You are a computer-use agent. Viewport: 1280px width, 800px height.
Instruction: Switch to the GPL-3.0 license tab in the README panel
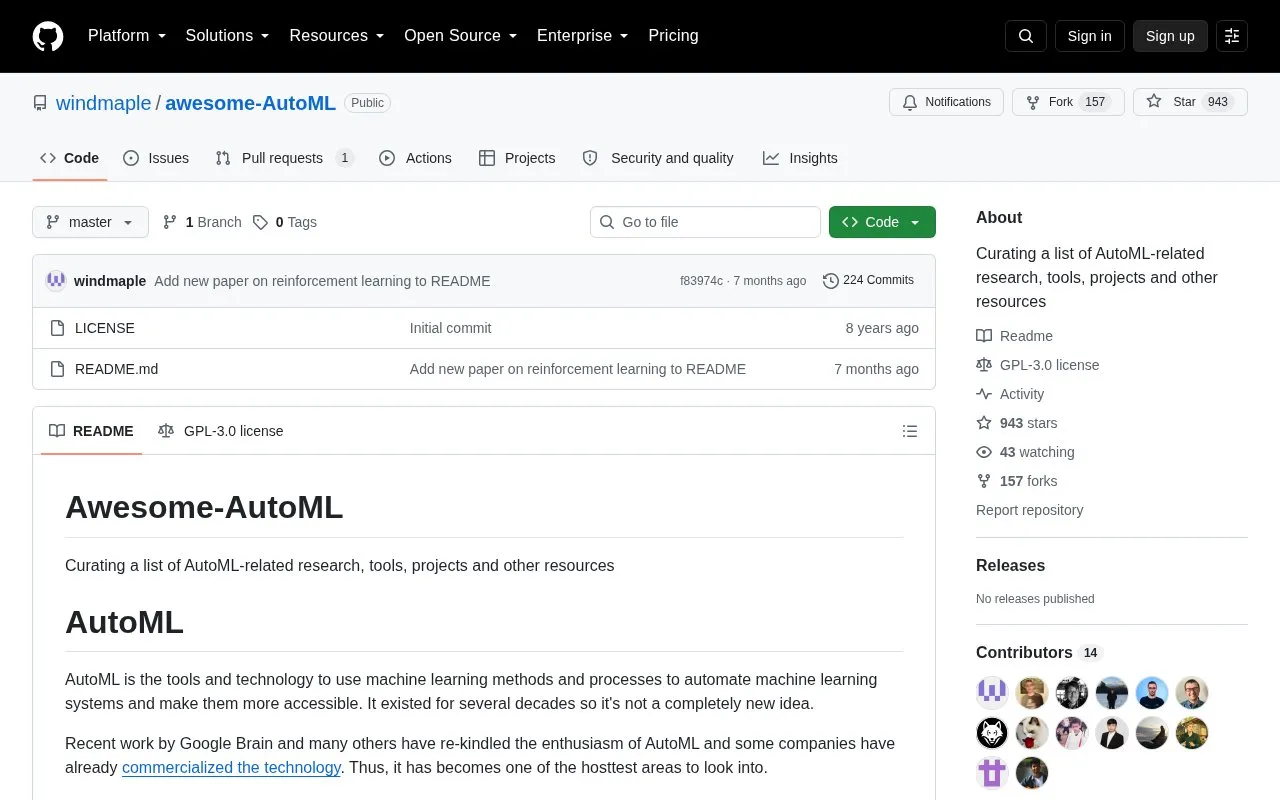tap(221, 431)
